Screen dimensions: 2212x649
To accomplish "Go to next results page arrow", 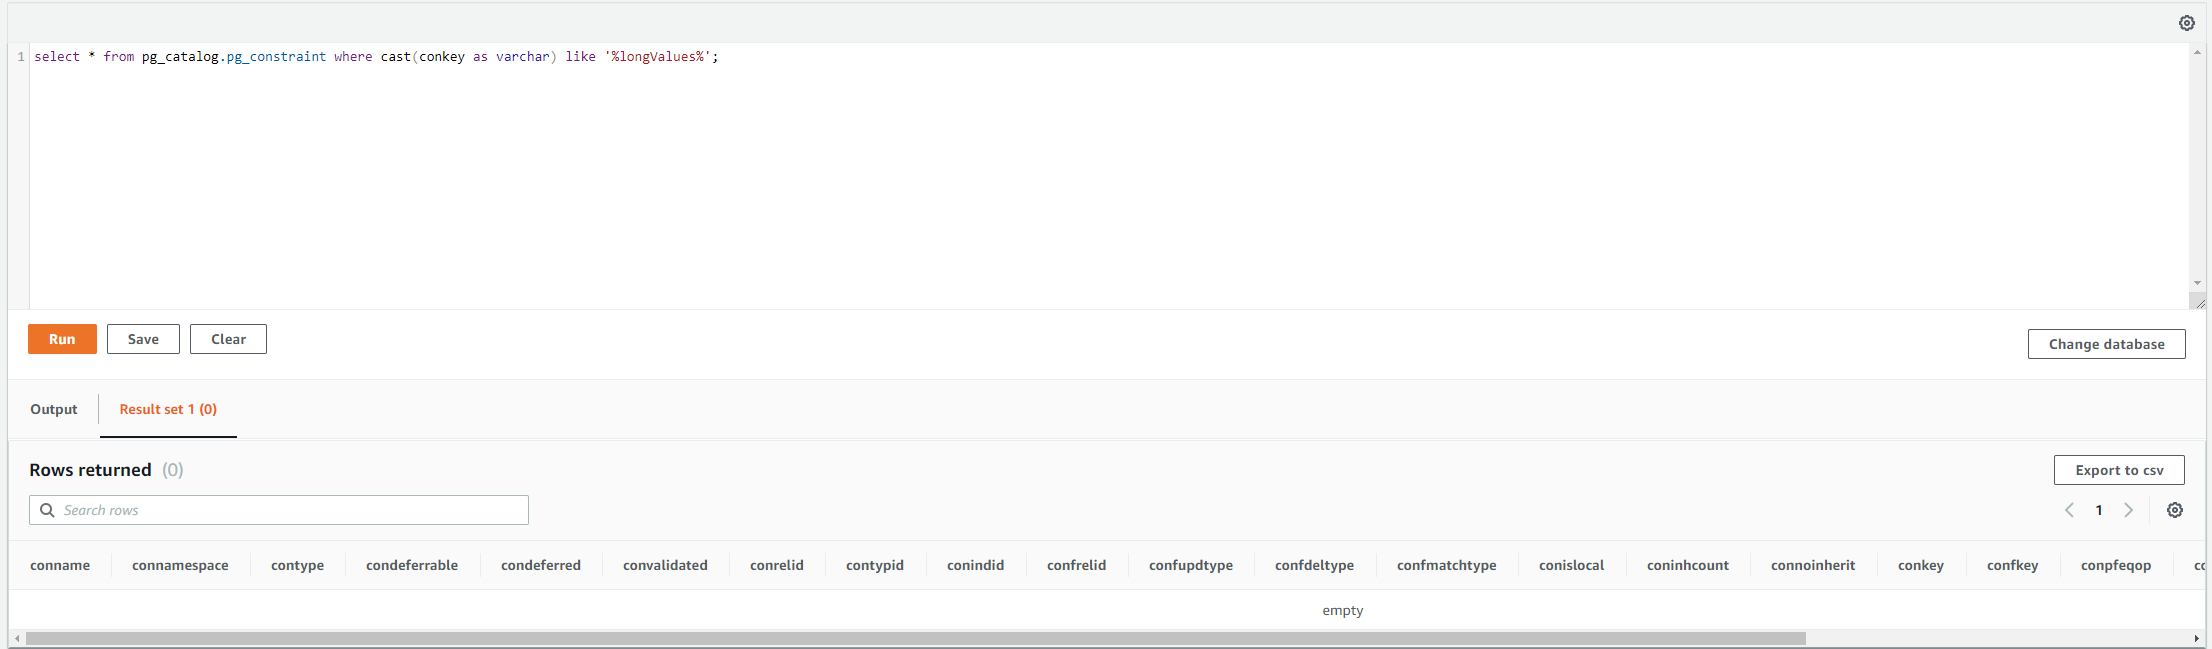I will [x=2129, y=510].
